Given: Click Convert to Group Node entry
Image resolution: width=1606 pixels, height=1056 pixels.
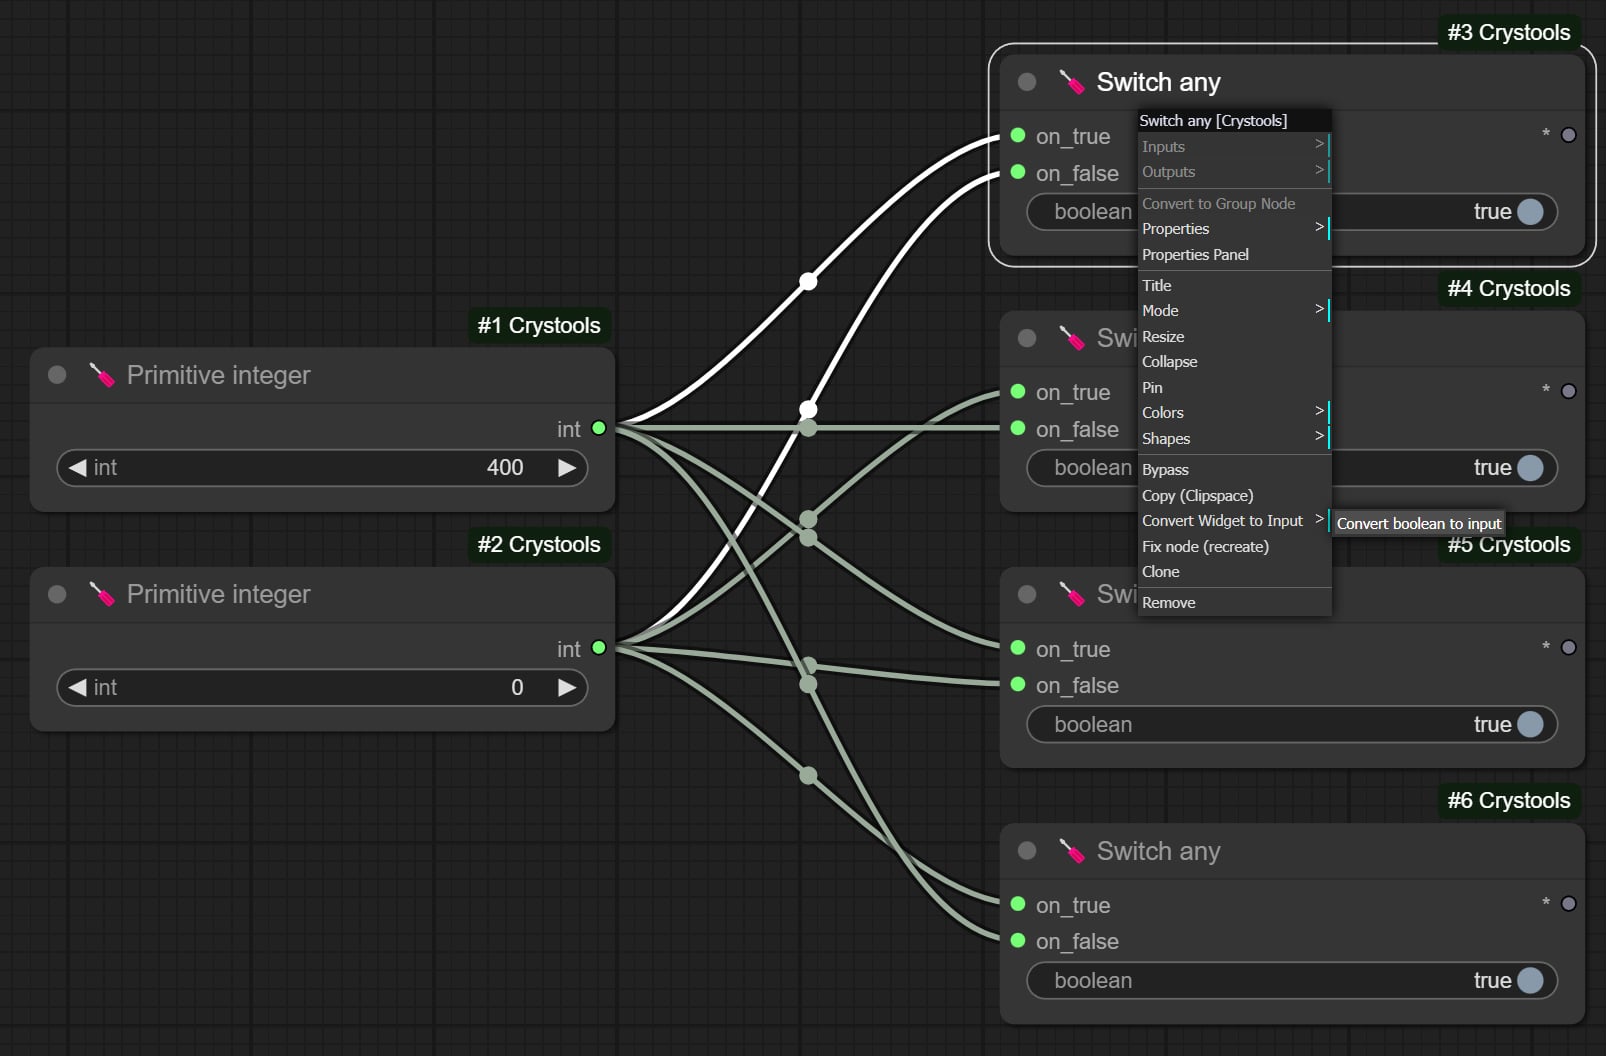Looking at the screenshot, I should click(1234, 204).
